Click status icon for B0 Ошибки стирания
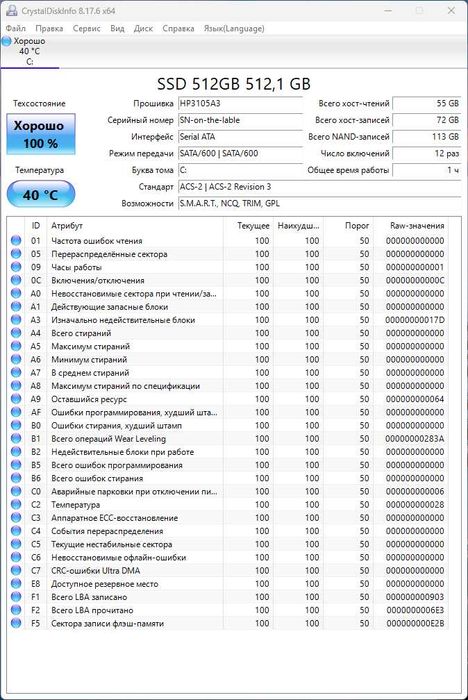Screen dimensions: 468x700 click(x=16, y=425)
